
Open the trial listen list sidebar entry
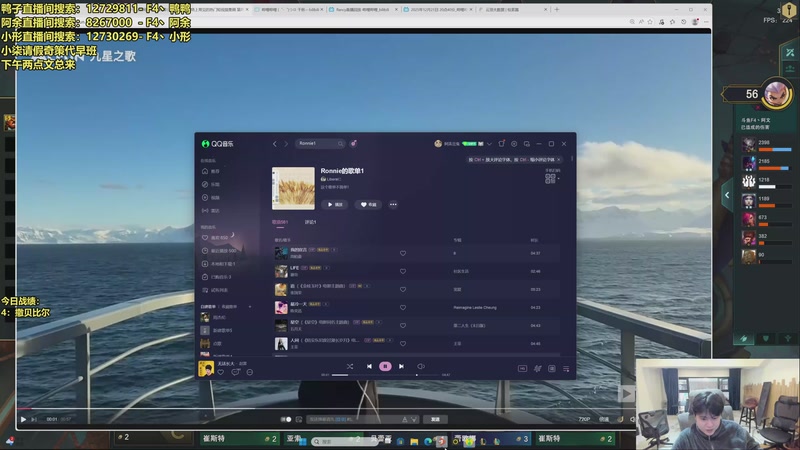(x=215, y=290)
